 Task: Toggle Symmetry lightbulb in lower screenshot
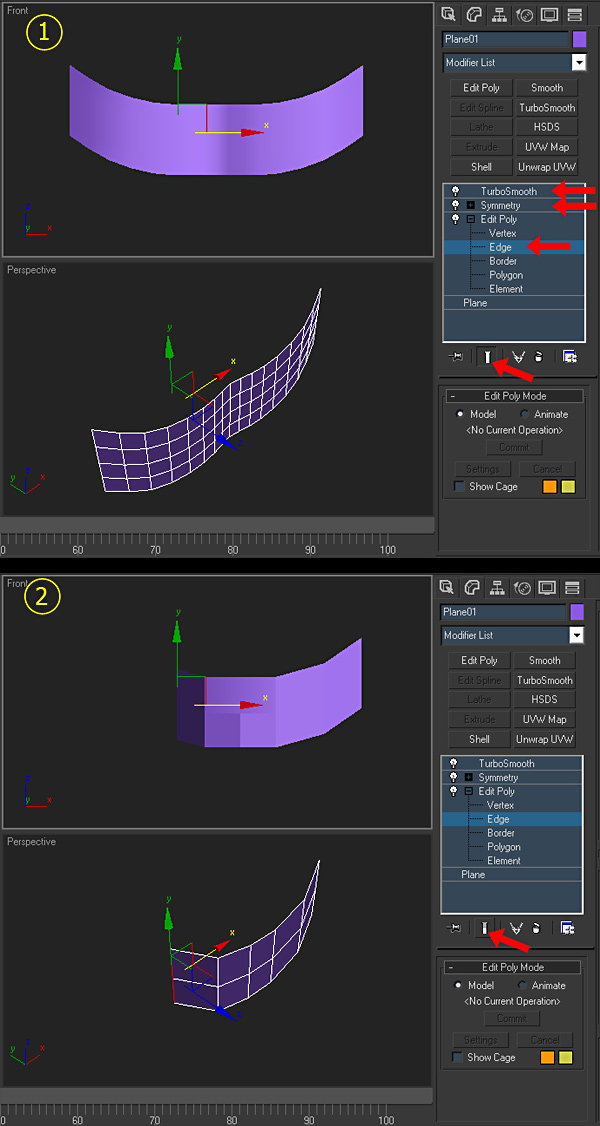tap(453, 777)
